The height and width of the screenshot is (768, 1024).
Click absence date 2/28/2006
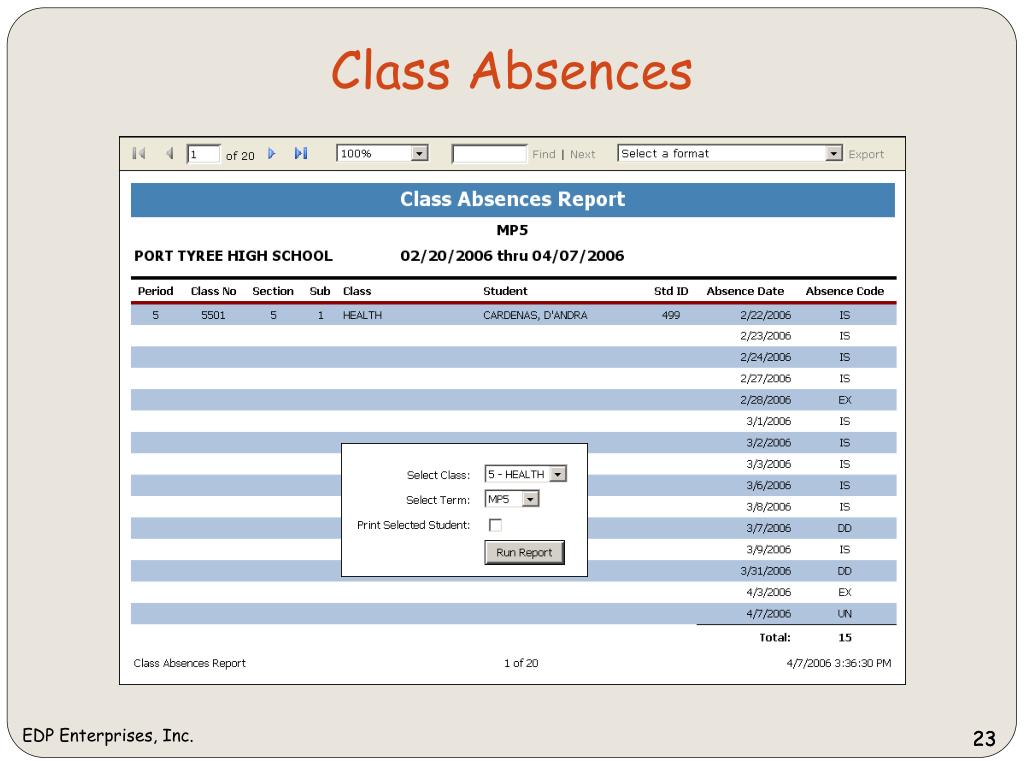[765, 400]
